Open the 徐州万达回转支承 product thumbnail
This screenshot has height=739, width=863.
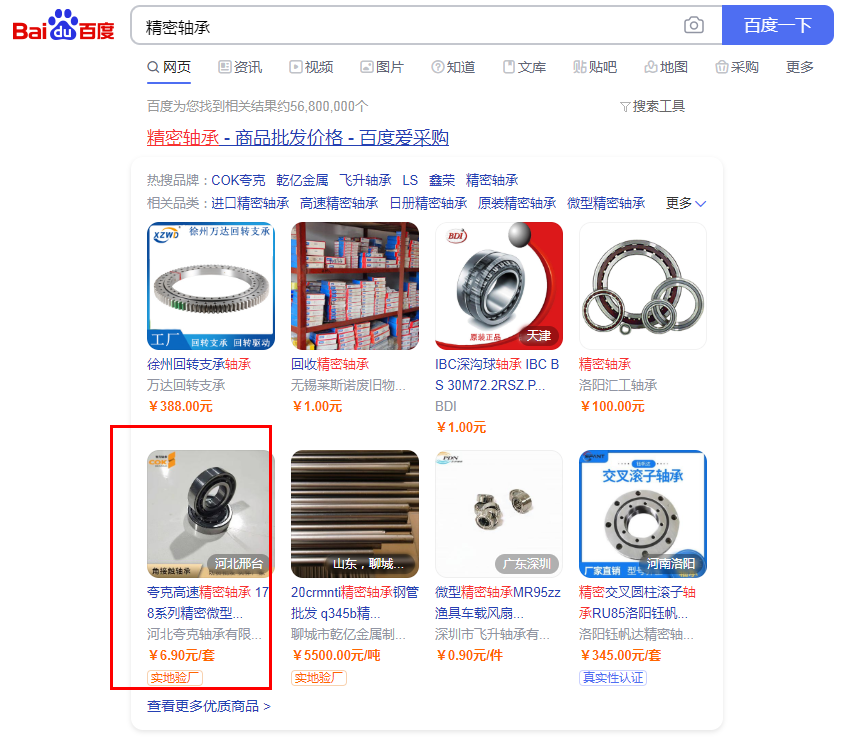pos(211,286)
